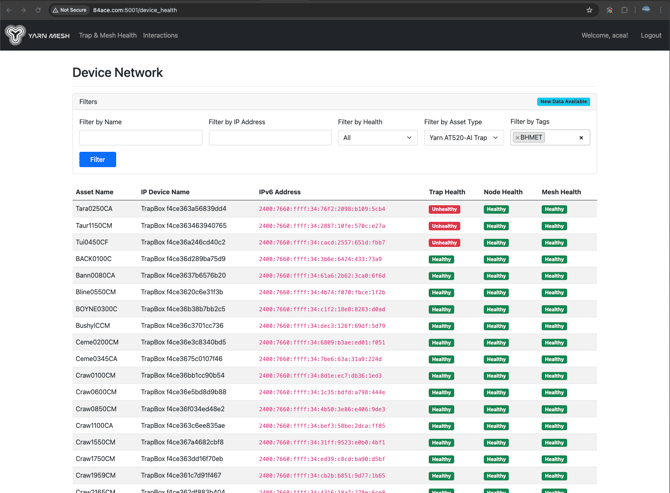Click the Yarn Mesh logo icon

[15, 35]
